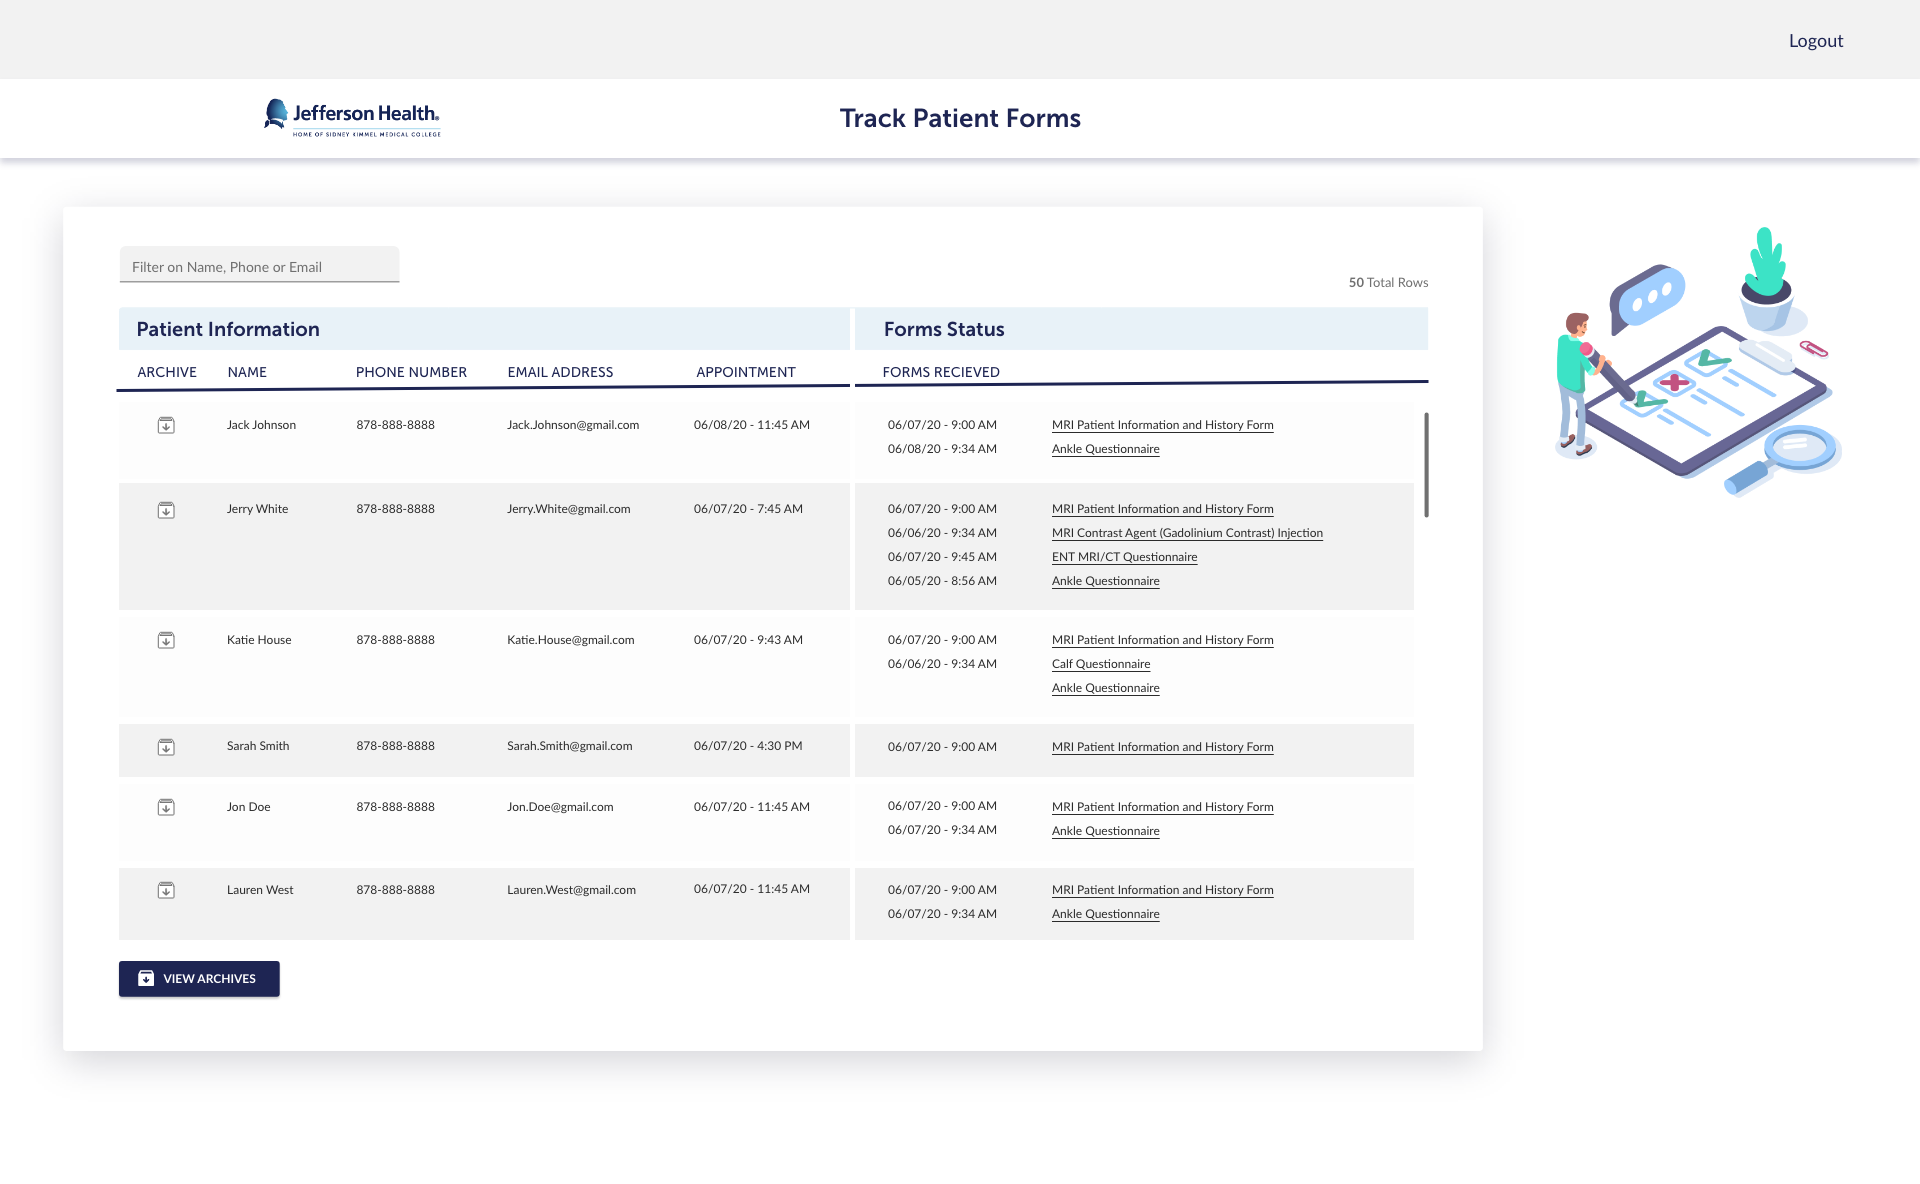Open Jerry White's ENT MRI/CT Questionnaire
This screenshot has width=1920, height=1184.
pos(1124,557)
